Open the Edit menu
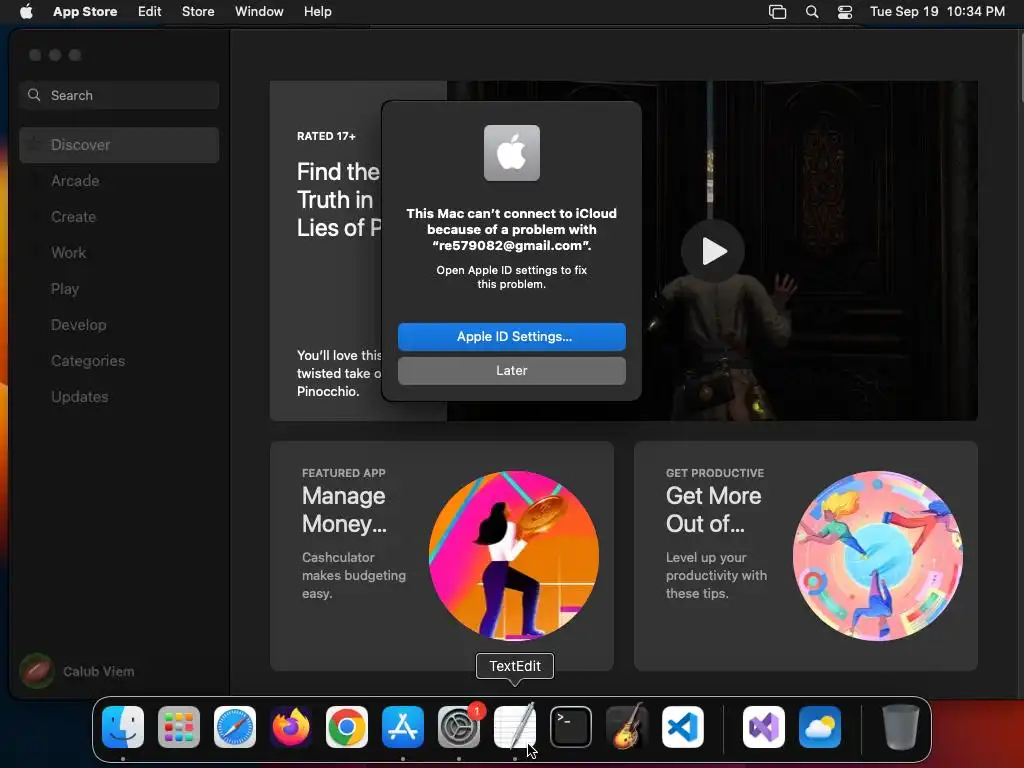Screen dimensions: 1024x768 [150, 12]
